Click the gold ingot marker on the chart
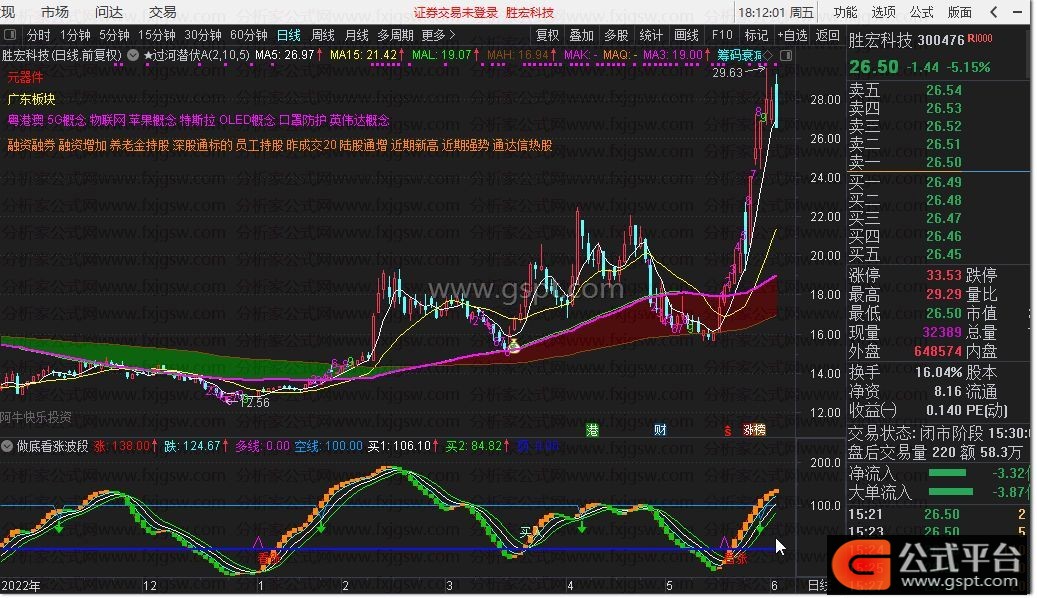Image resolution: width=1037 pixels, height=598 pixels. [513, 345]
